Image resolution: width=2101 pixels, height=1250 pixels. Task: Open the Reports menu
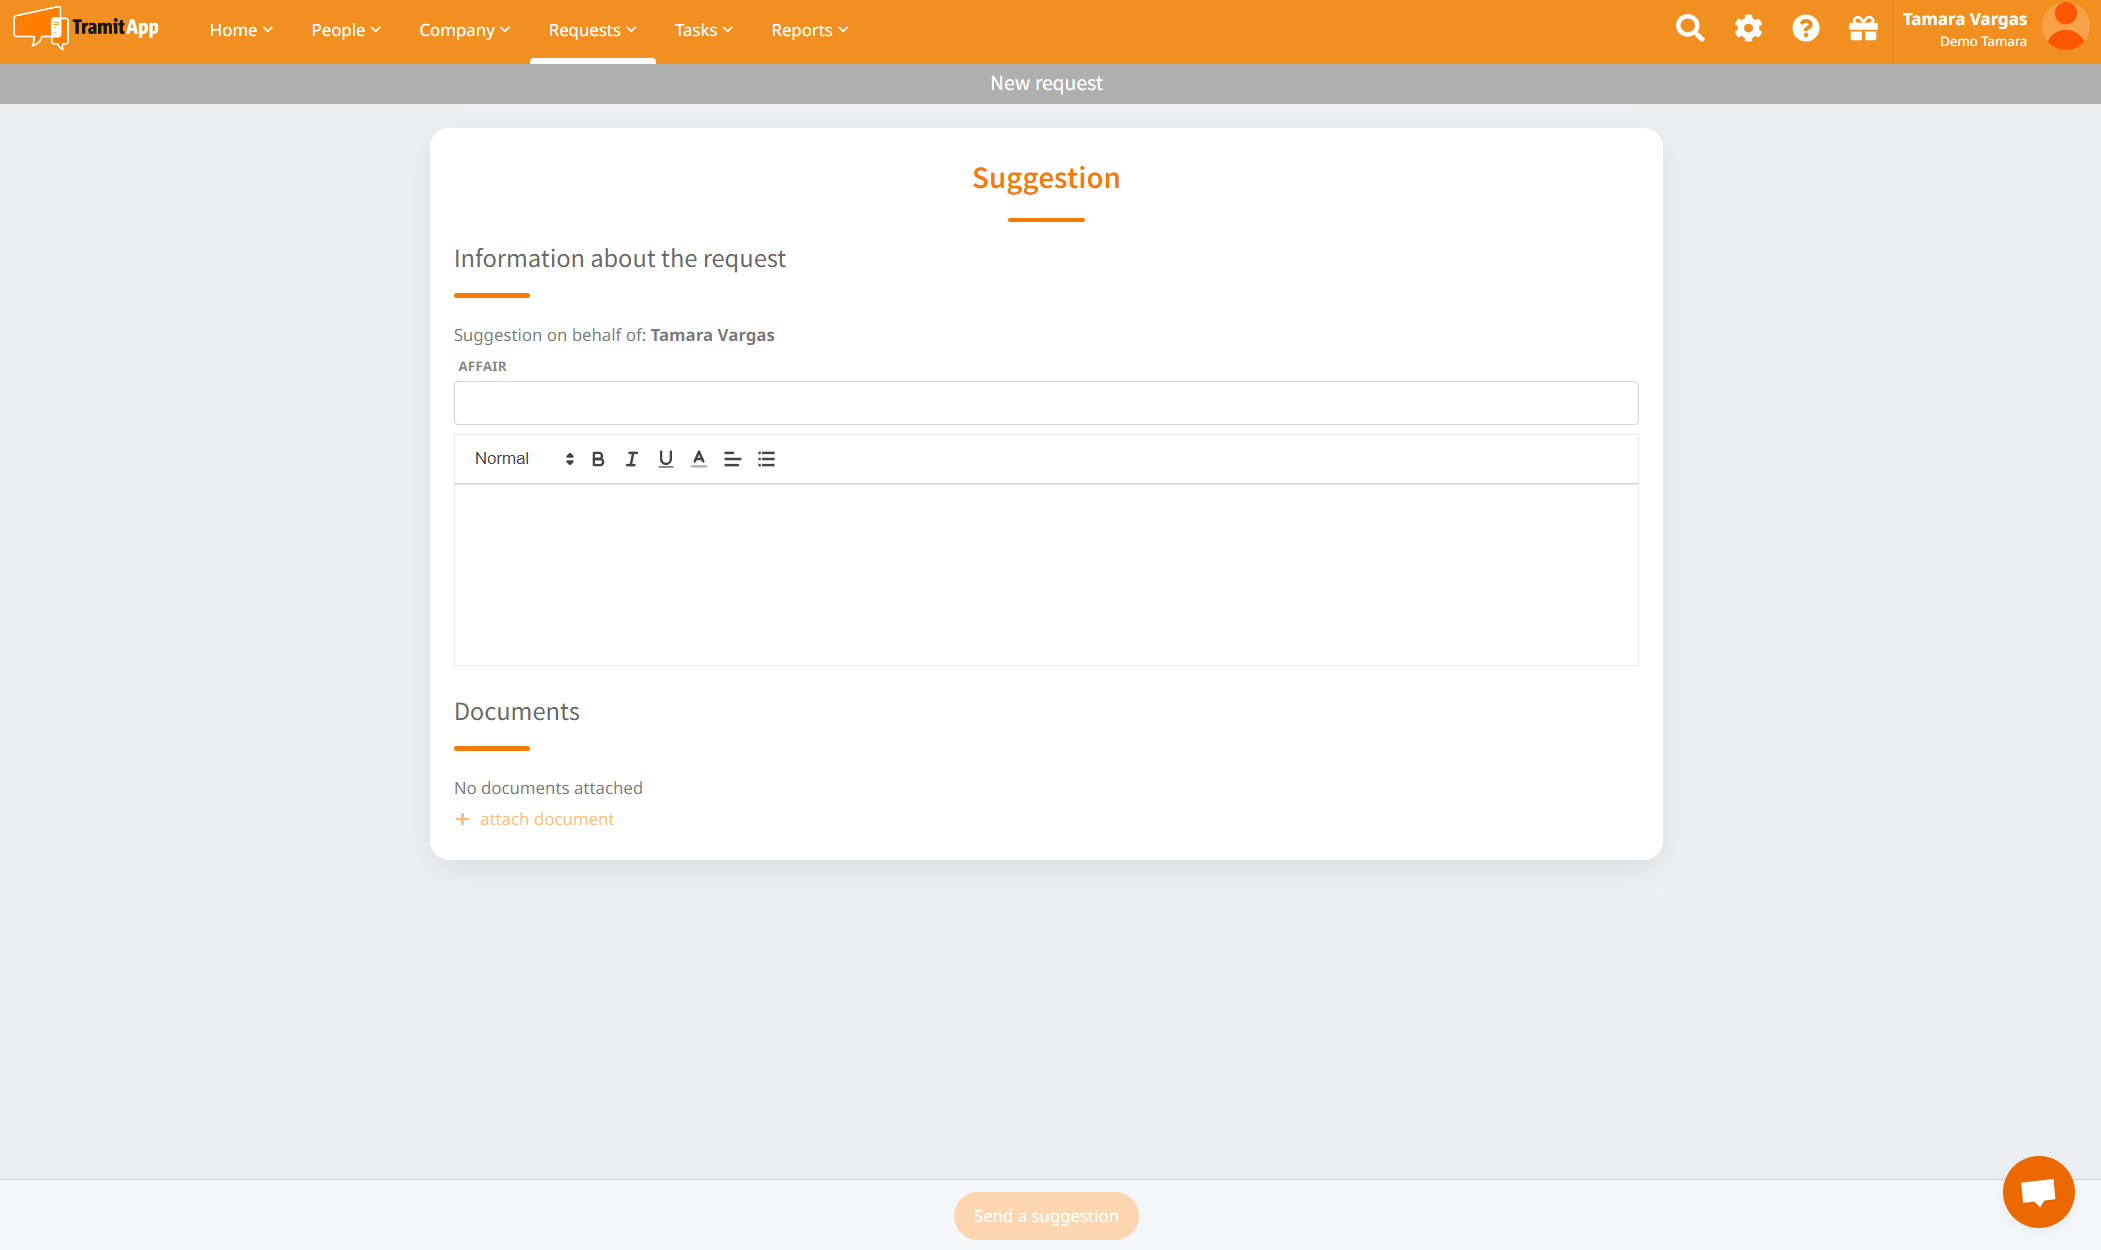809,30
